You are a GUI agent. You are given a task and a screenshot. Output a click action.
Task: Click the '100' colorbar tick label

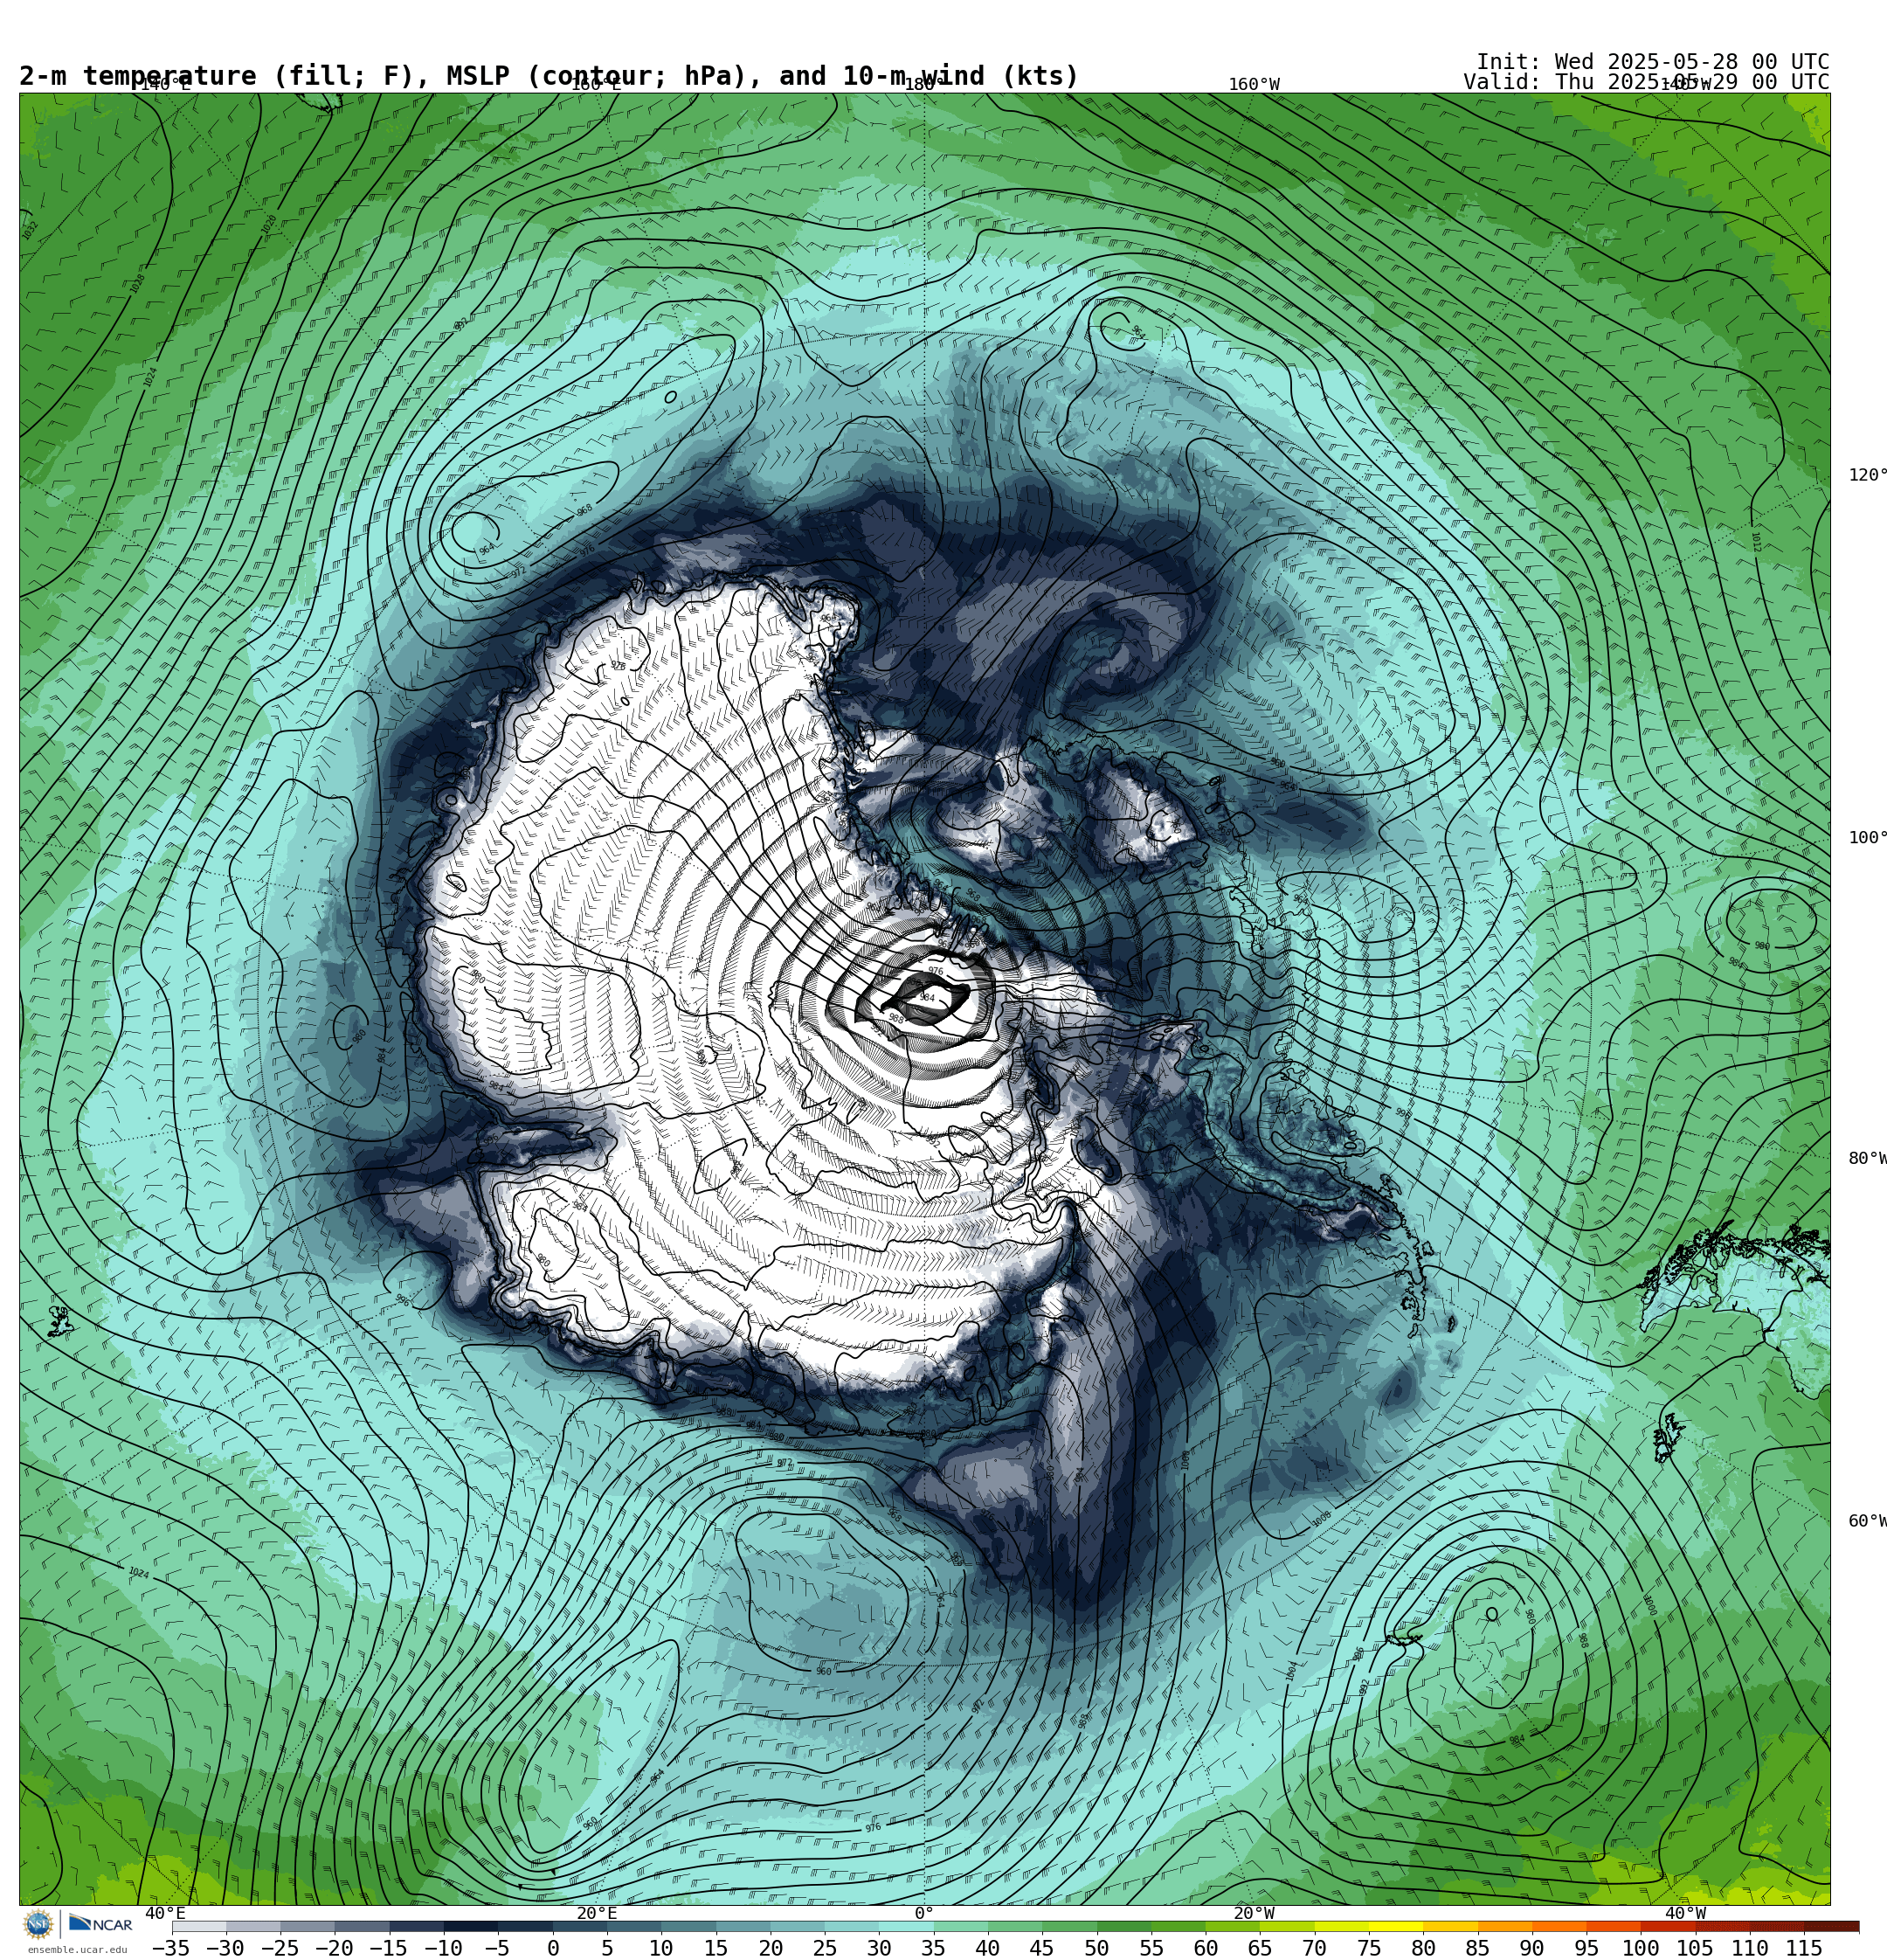[1640, 1948]
